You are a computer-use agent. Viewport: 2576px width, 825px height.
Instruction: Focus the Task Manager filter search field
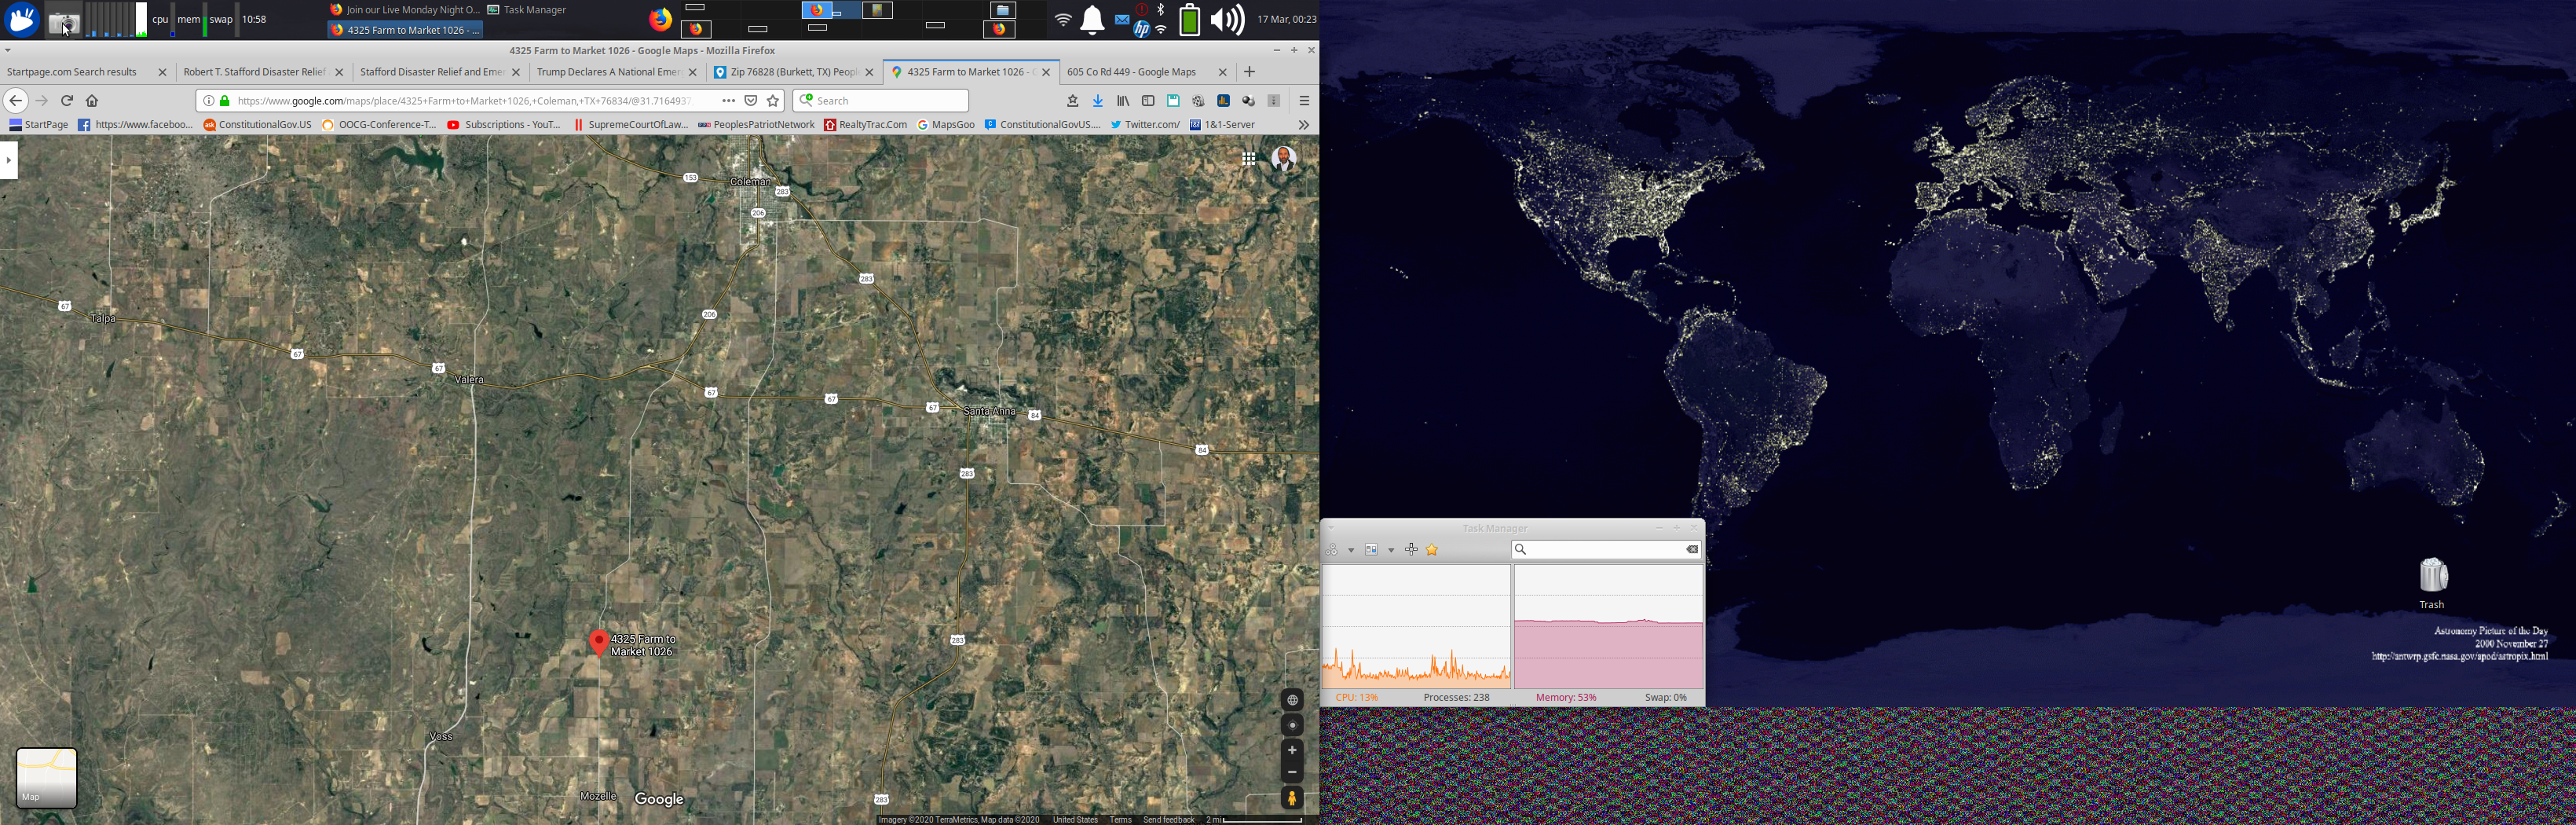(1606, 549)
